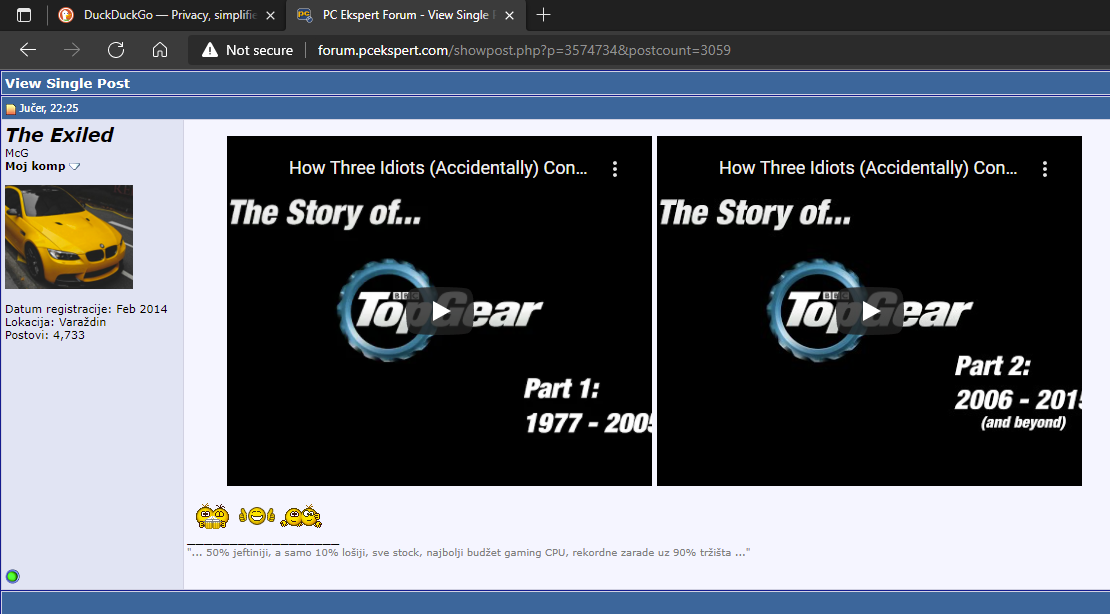1110x614 pixels.
Task: Click the 'Datum registracije: Feb 2014' text
Action: point(86,309)
